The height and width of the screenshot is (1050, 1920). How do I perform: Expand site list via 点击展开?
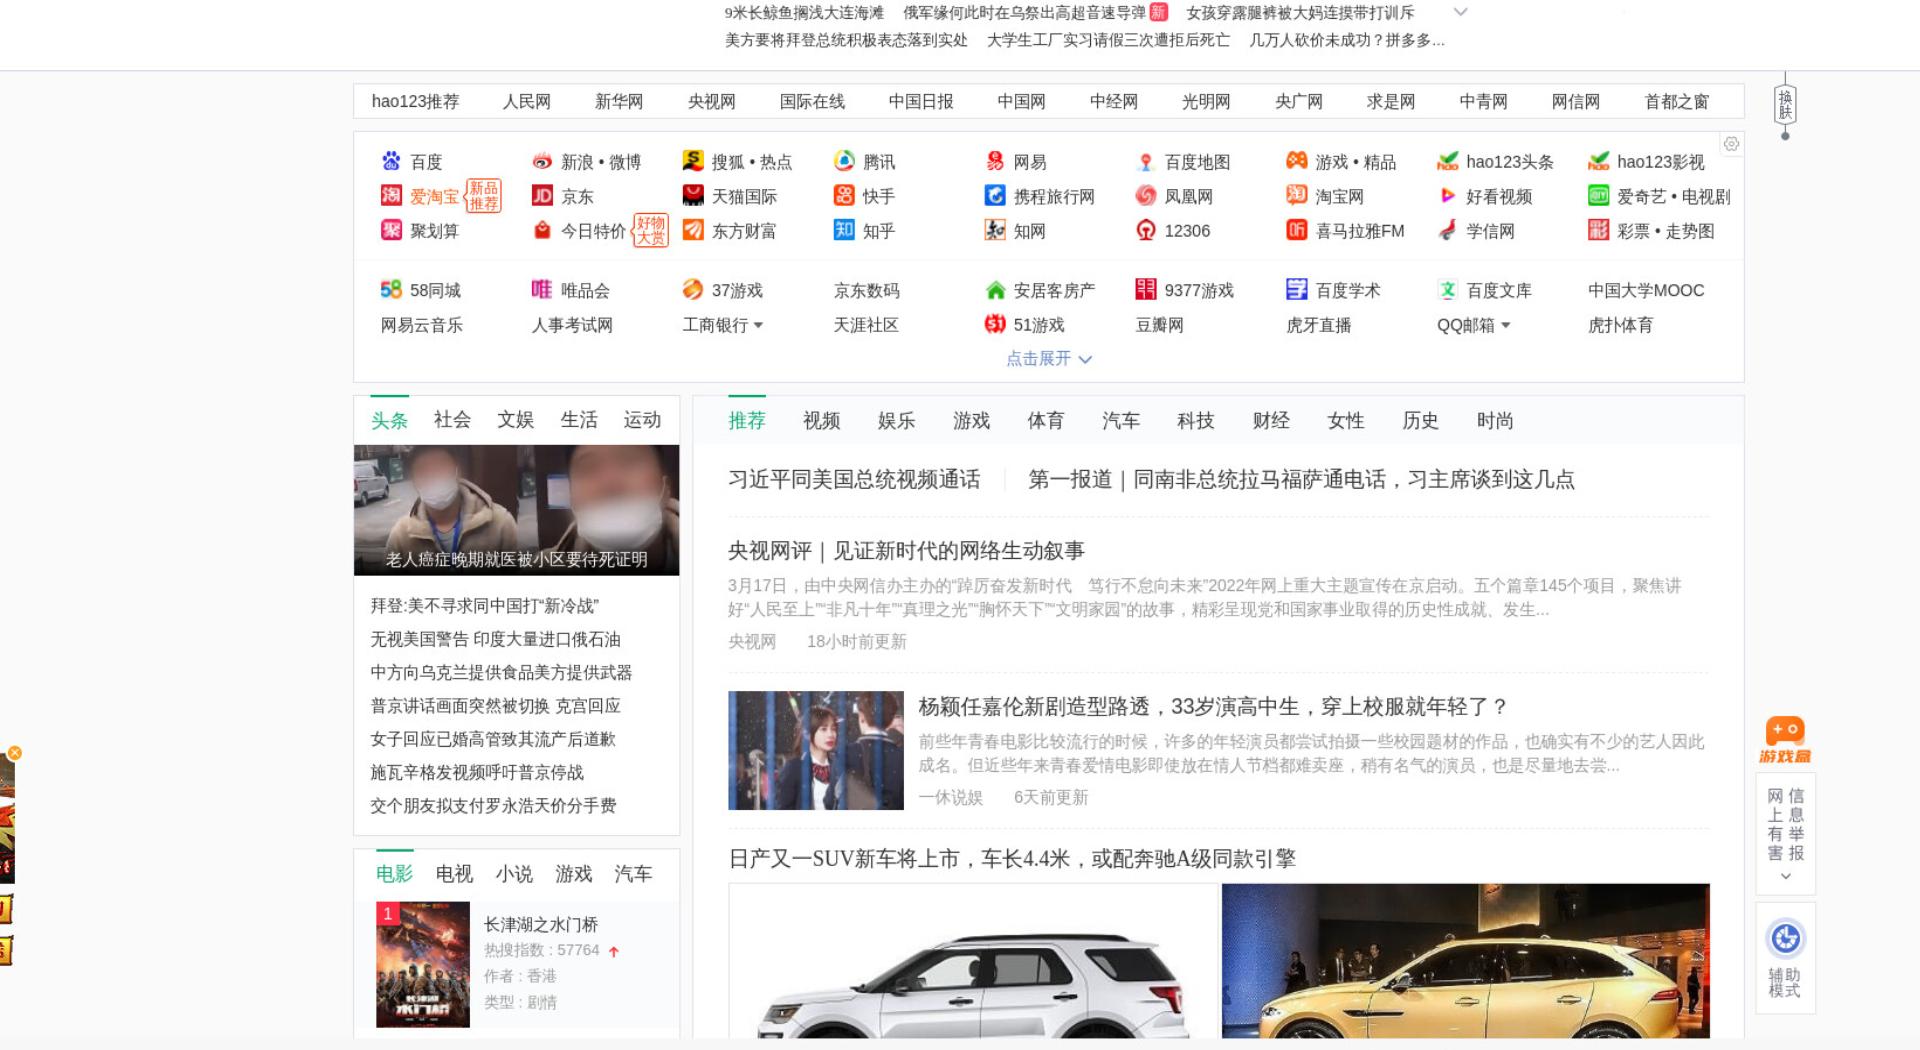click(1048, 358)
